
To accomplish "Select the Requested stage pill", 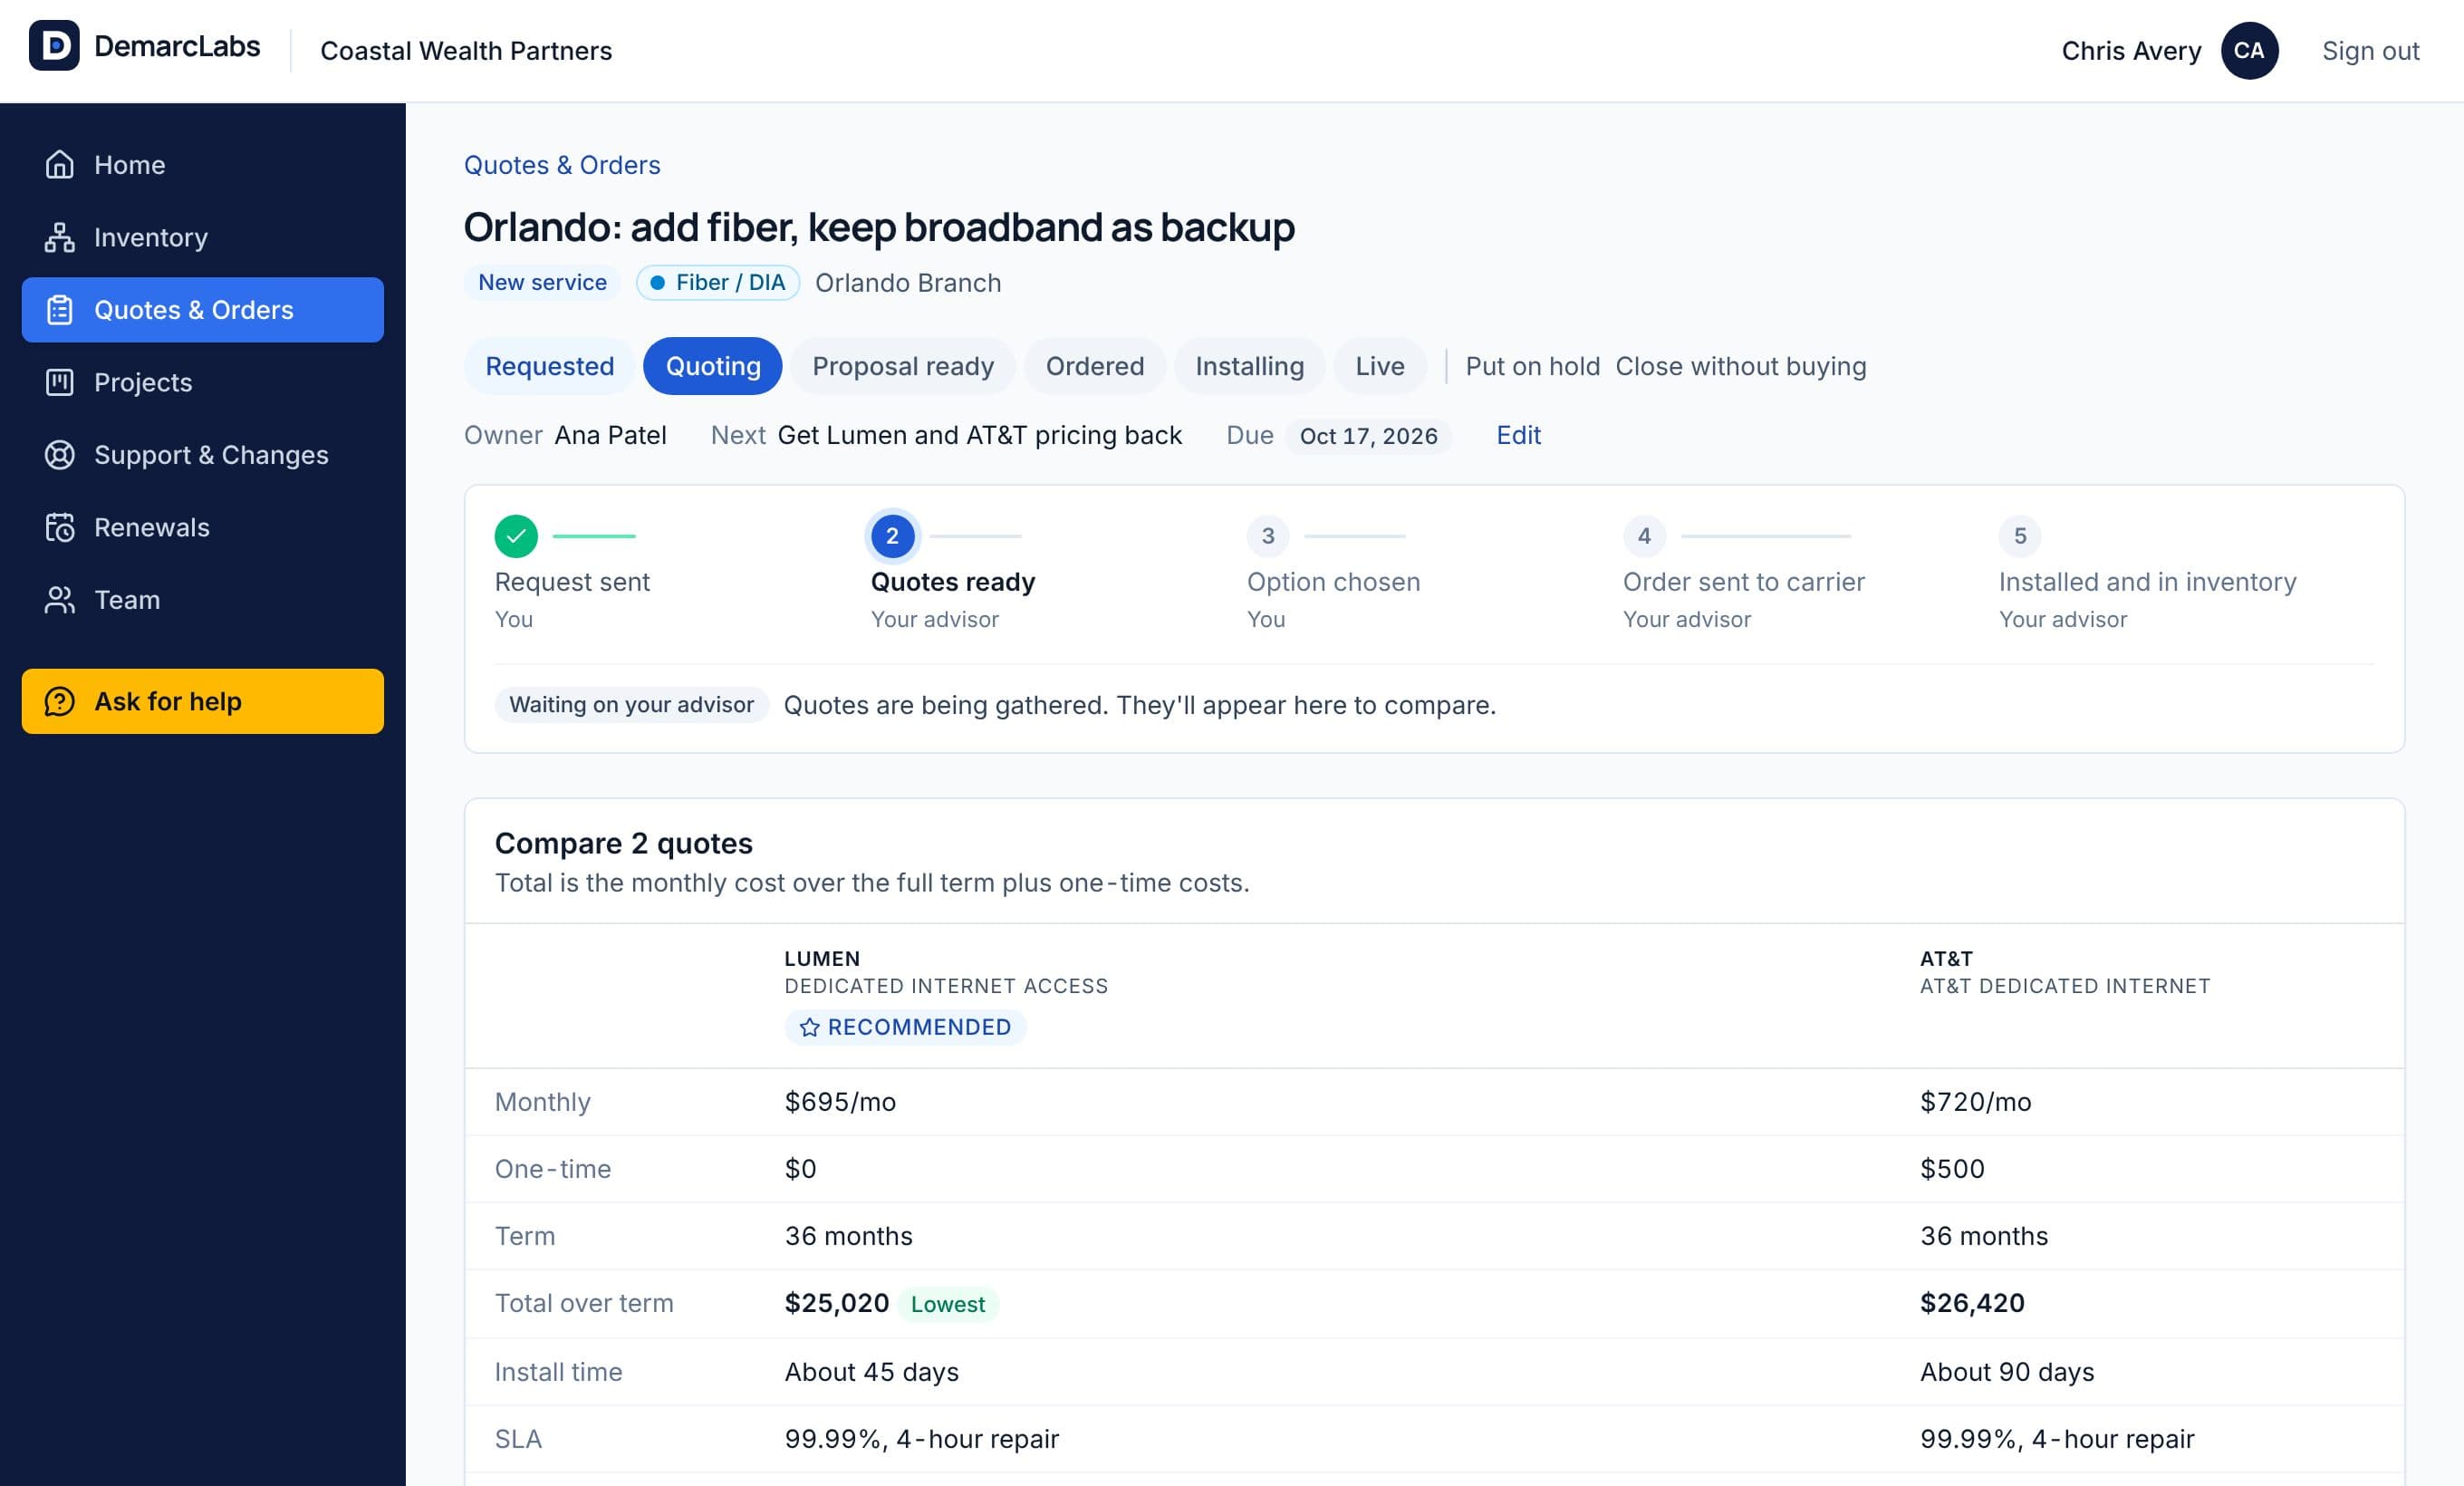I will [550, 366].
